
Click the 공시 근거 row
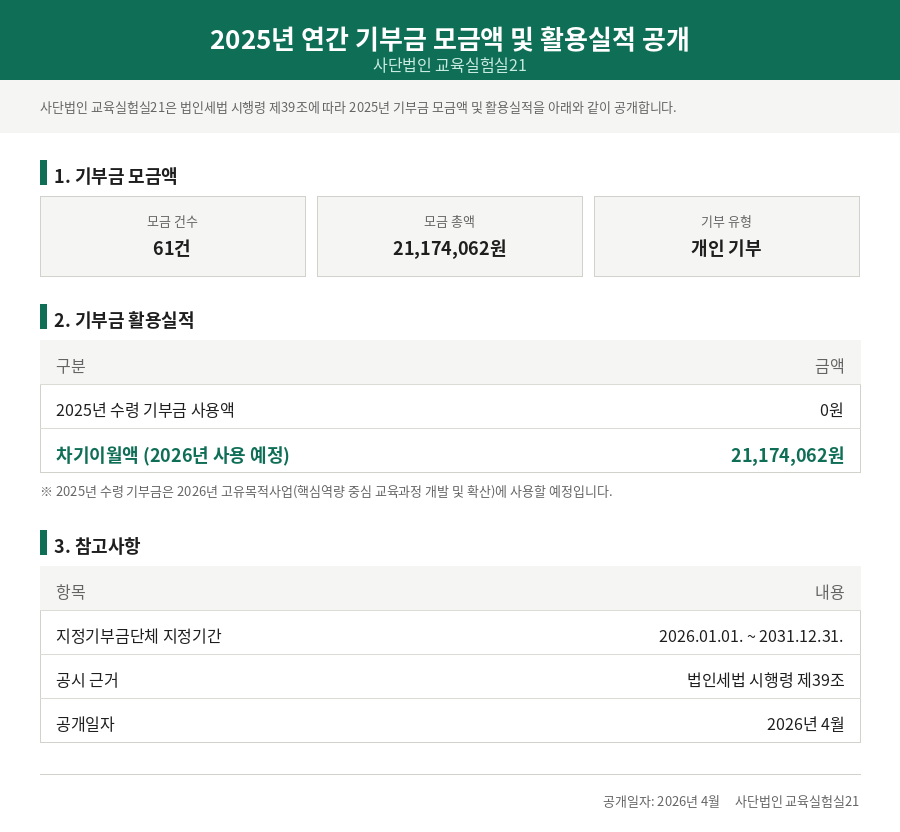click(x=450, y=680)
